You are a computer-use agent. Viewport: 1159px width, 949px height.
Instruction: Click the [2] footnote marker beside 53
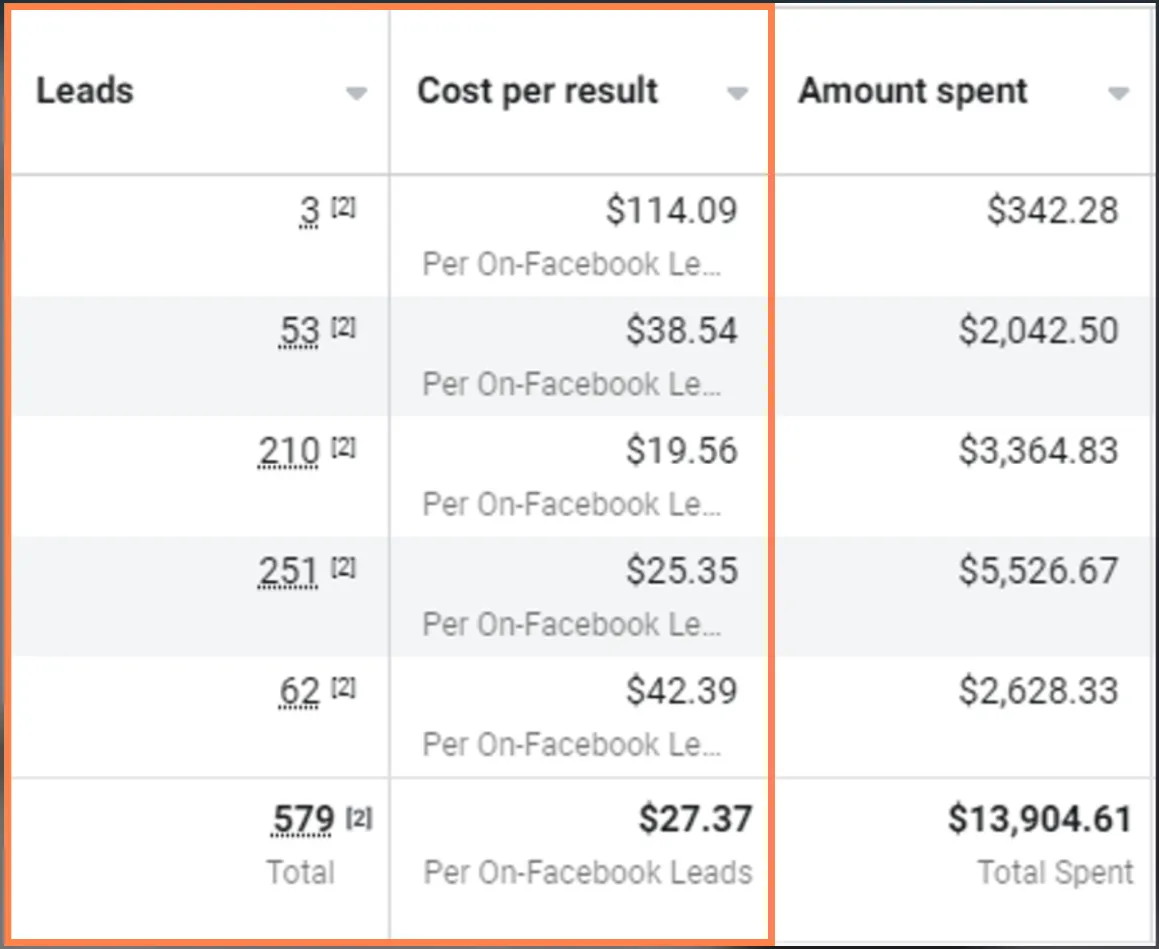click(343, 328)
